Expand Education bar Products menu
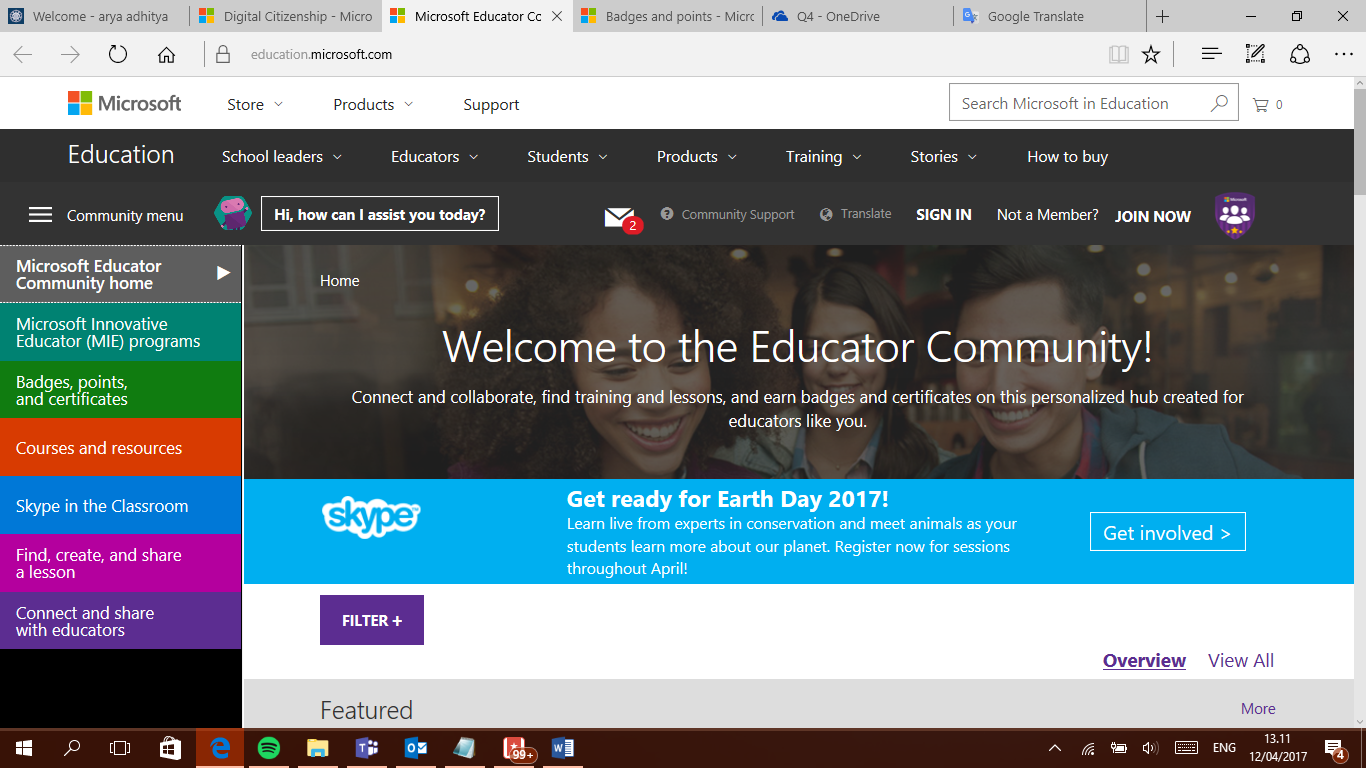Viewport: 1366px width, 768px height. 697,157
